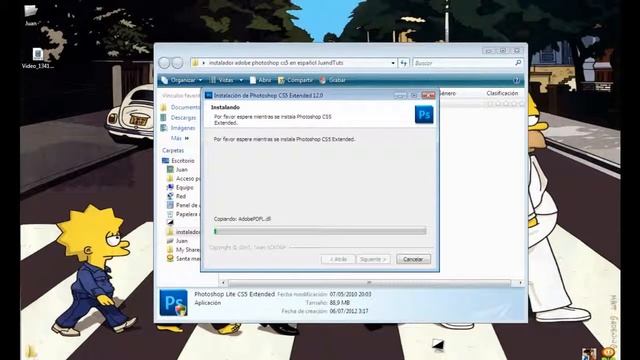
Task: Click the Carpetas pane header
Action: tap(173, 150)
